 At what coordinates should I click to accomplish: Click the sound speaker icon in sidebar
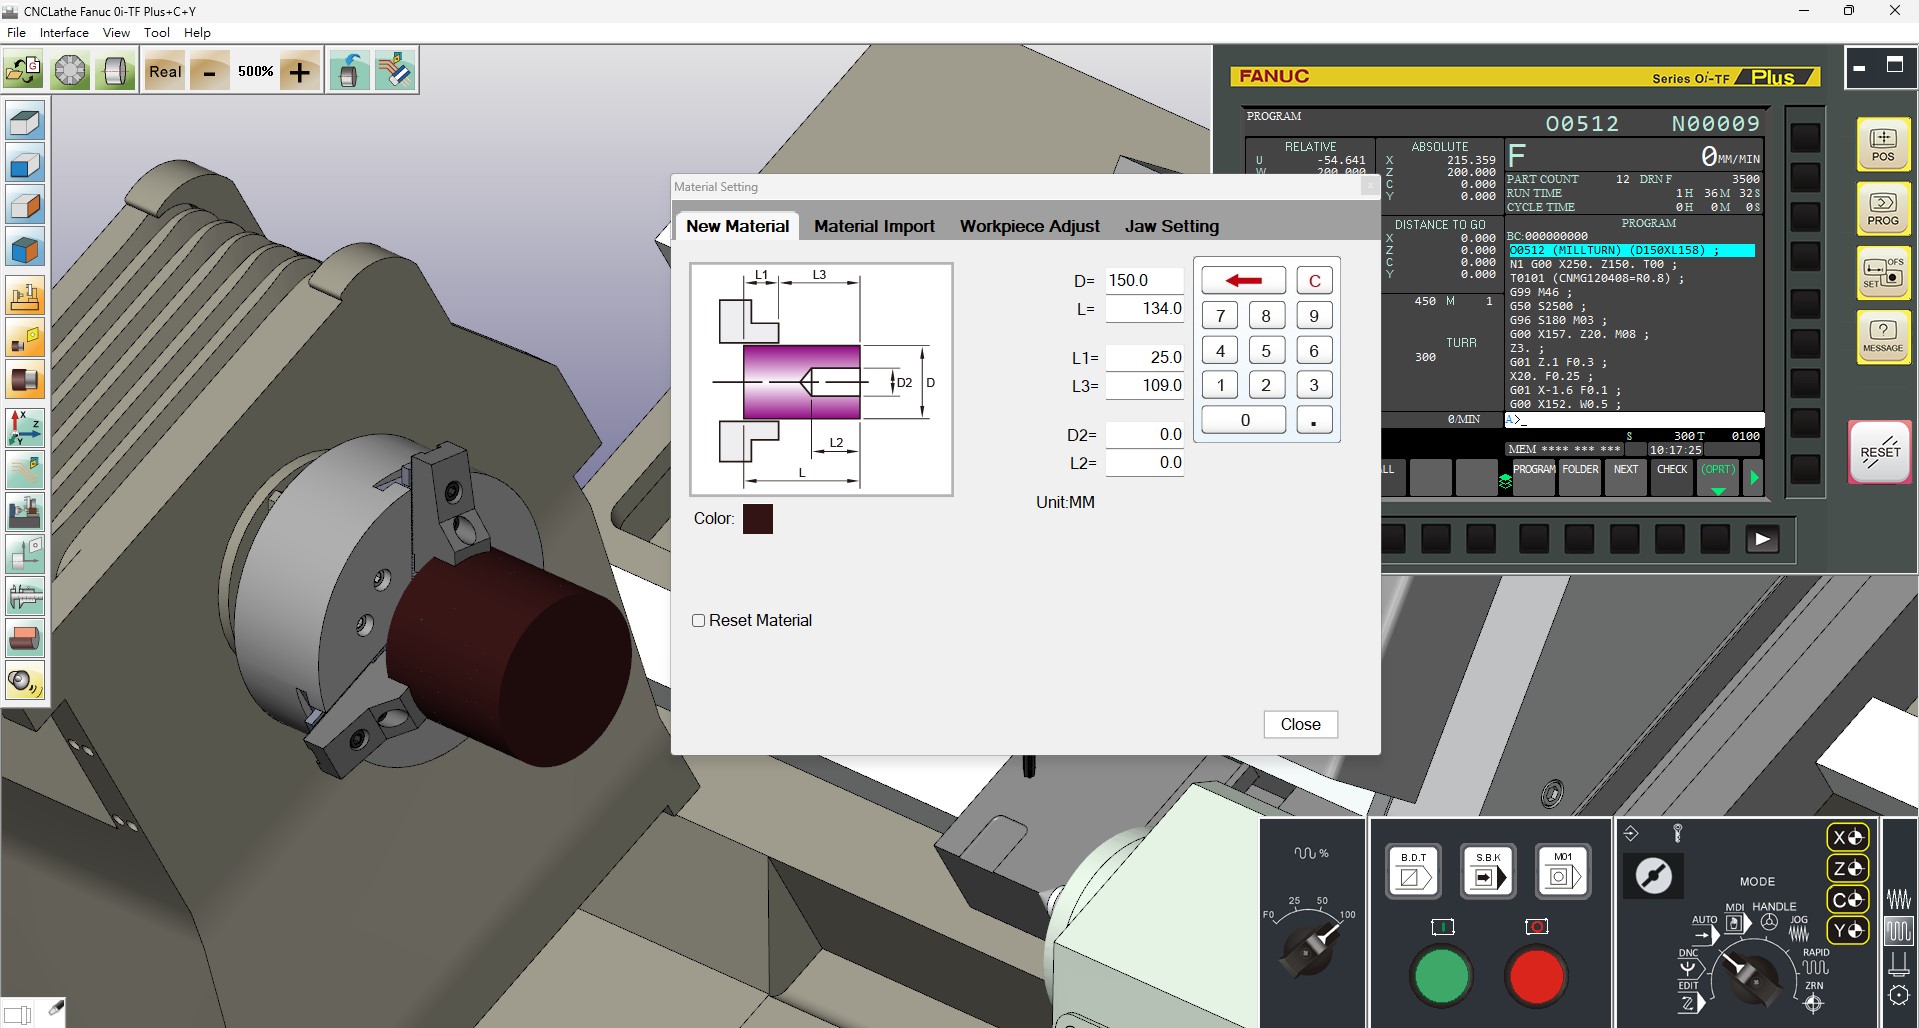coord(25,681)
